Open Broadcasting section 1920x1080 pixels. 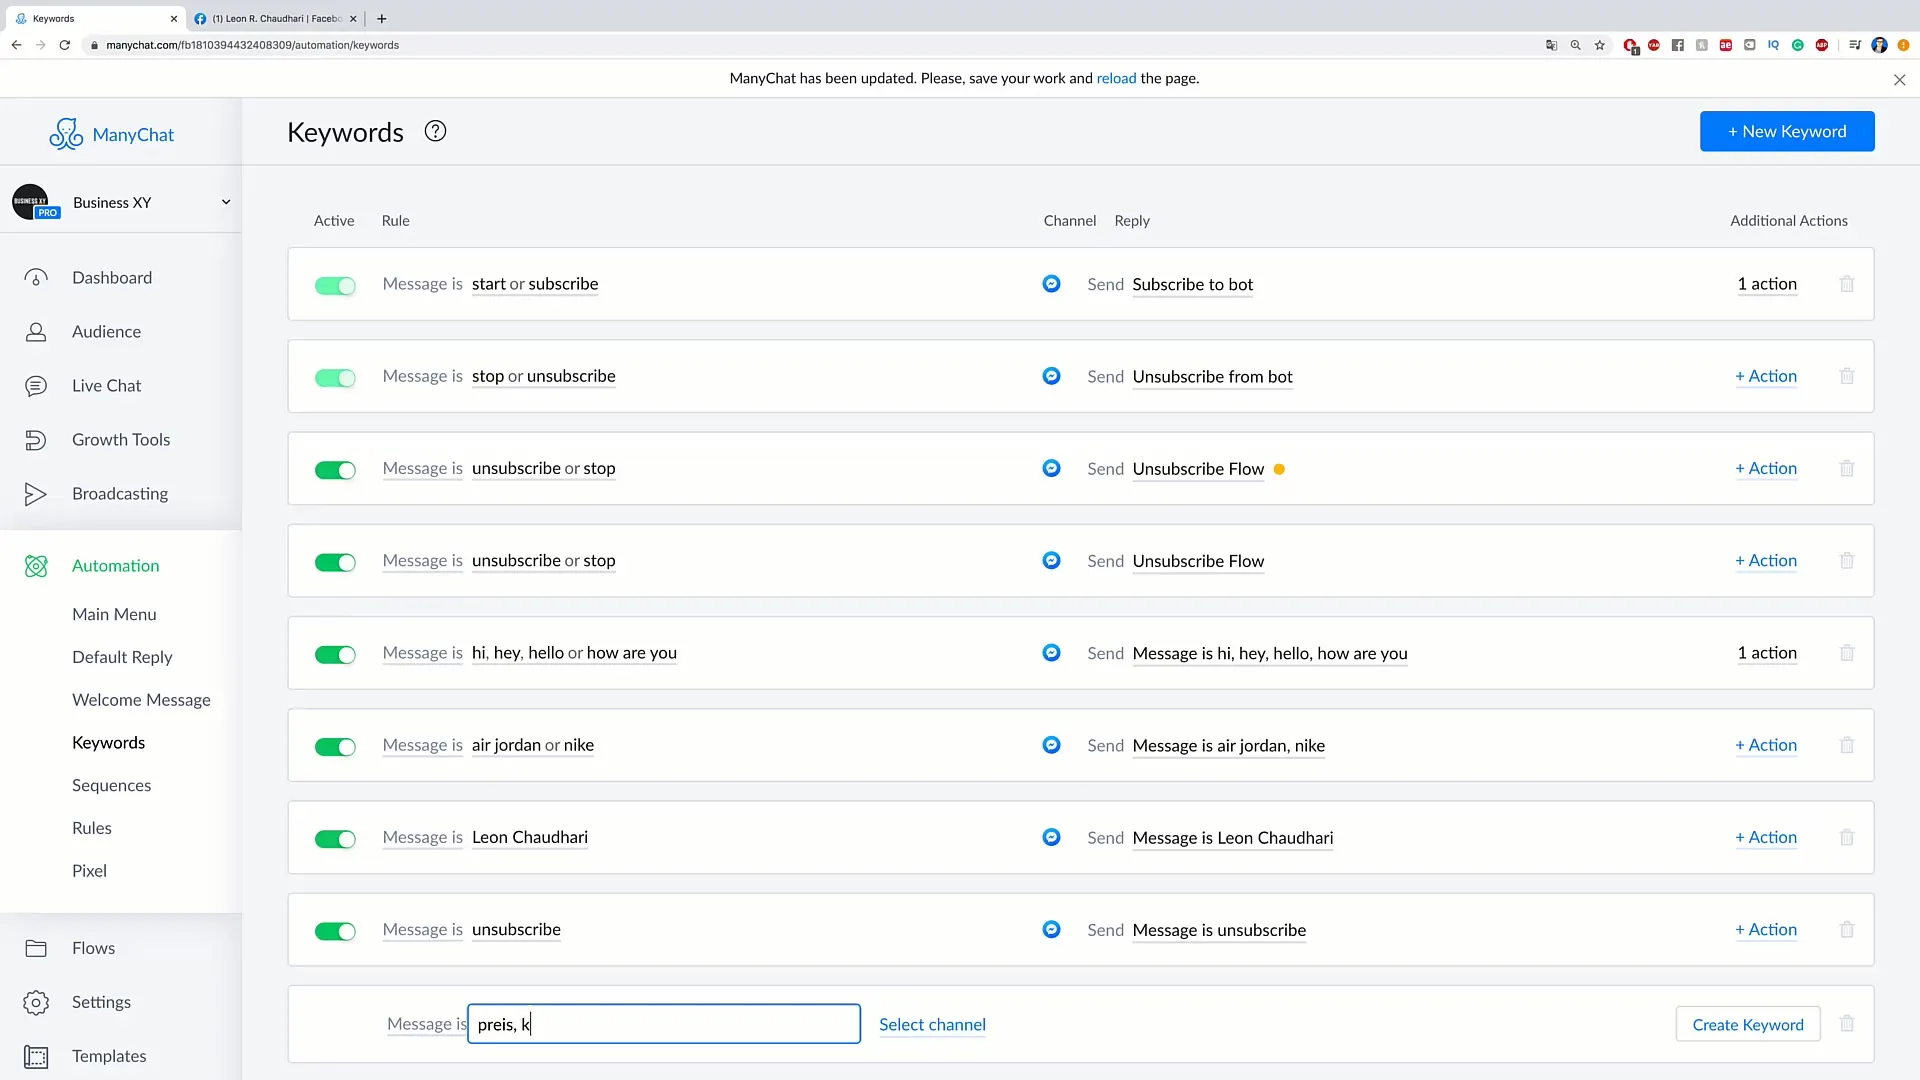point(120,493)
